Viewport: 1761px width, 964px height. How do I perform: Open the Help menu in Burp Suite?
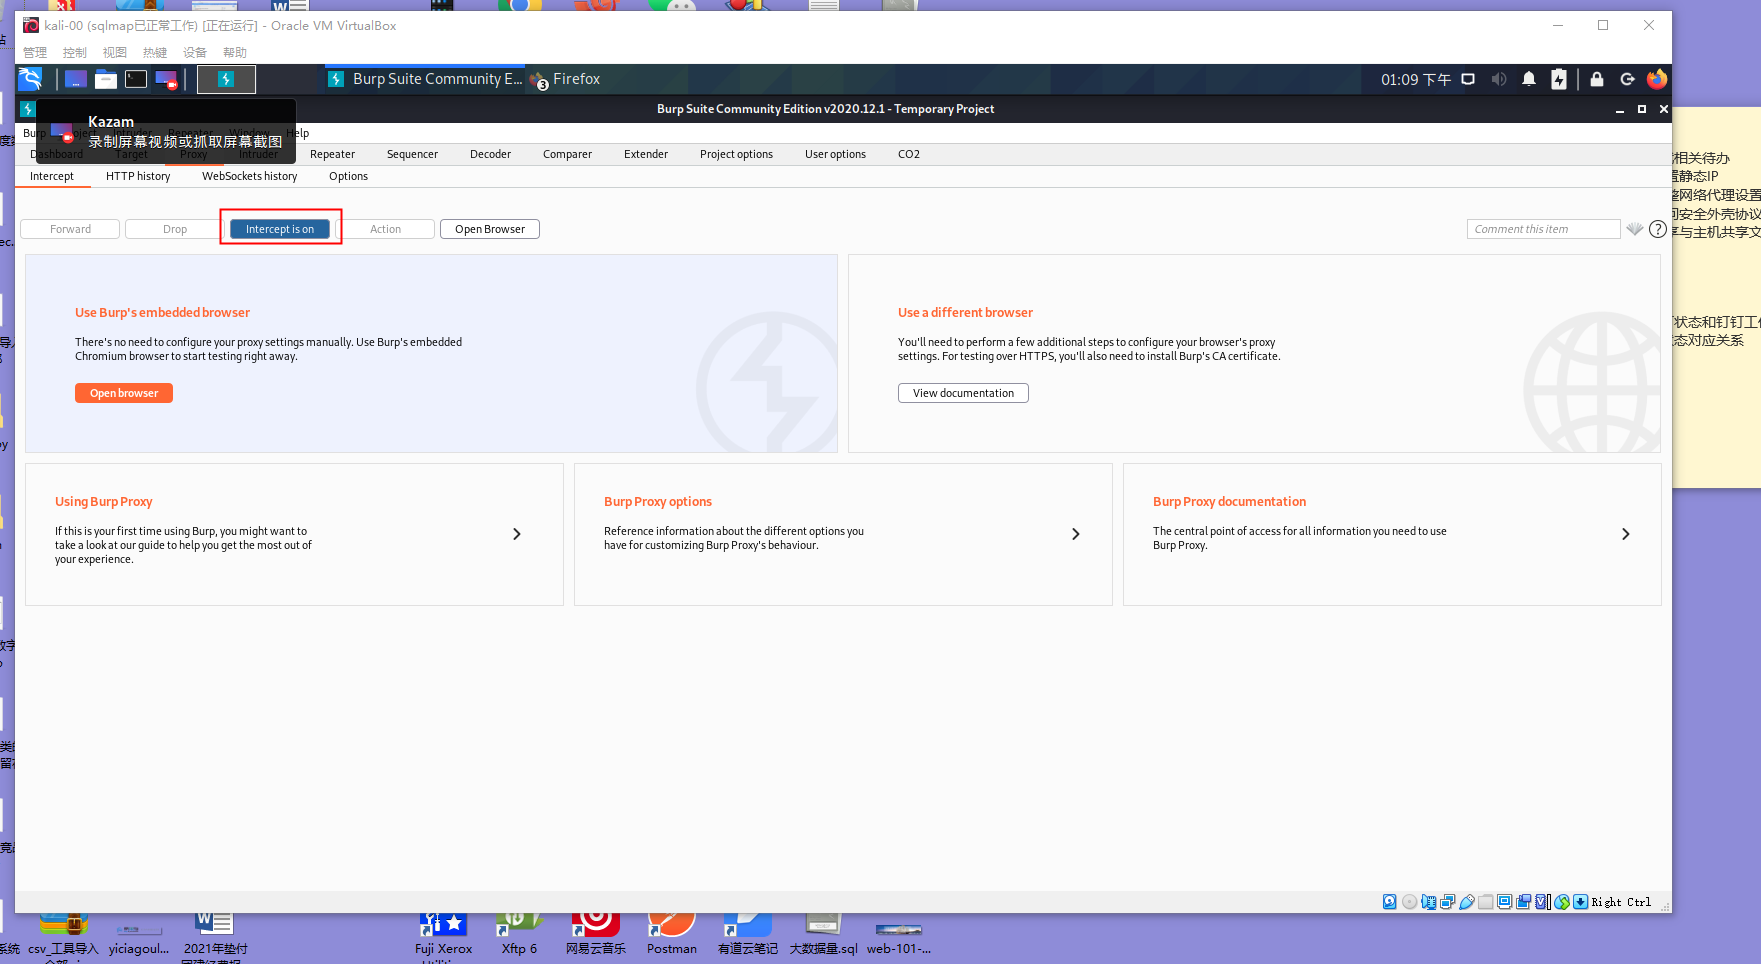(298, 133)
